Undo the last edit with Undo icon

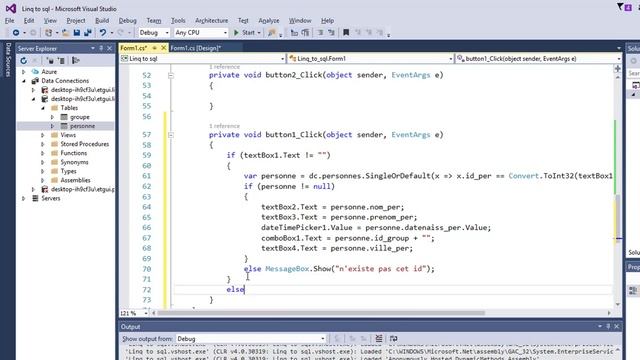coord(103,33)
